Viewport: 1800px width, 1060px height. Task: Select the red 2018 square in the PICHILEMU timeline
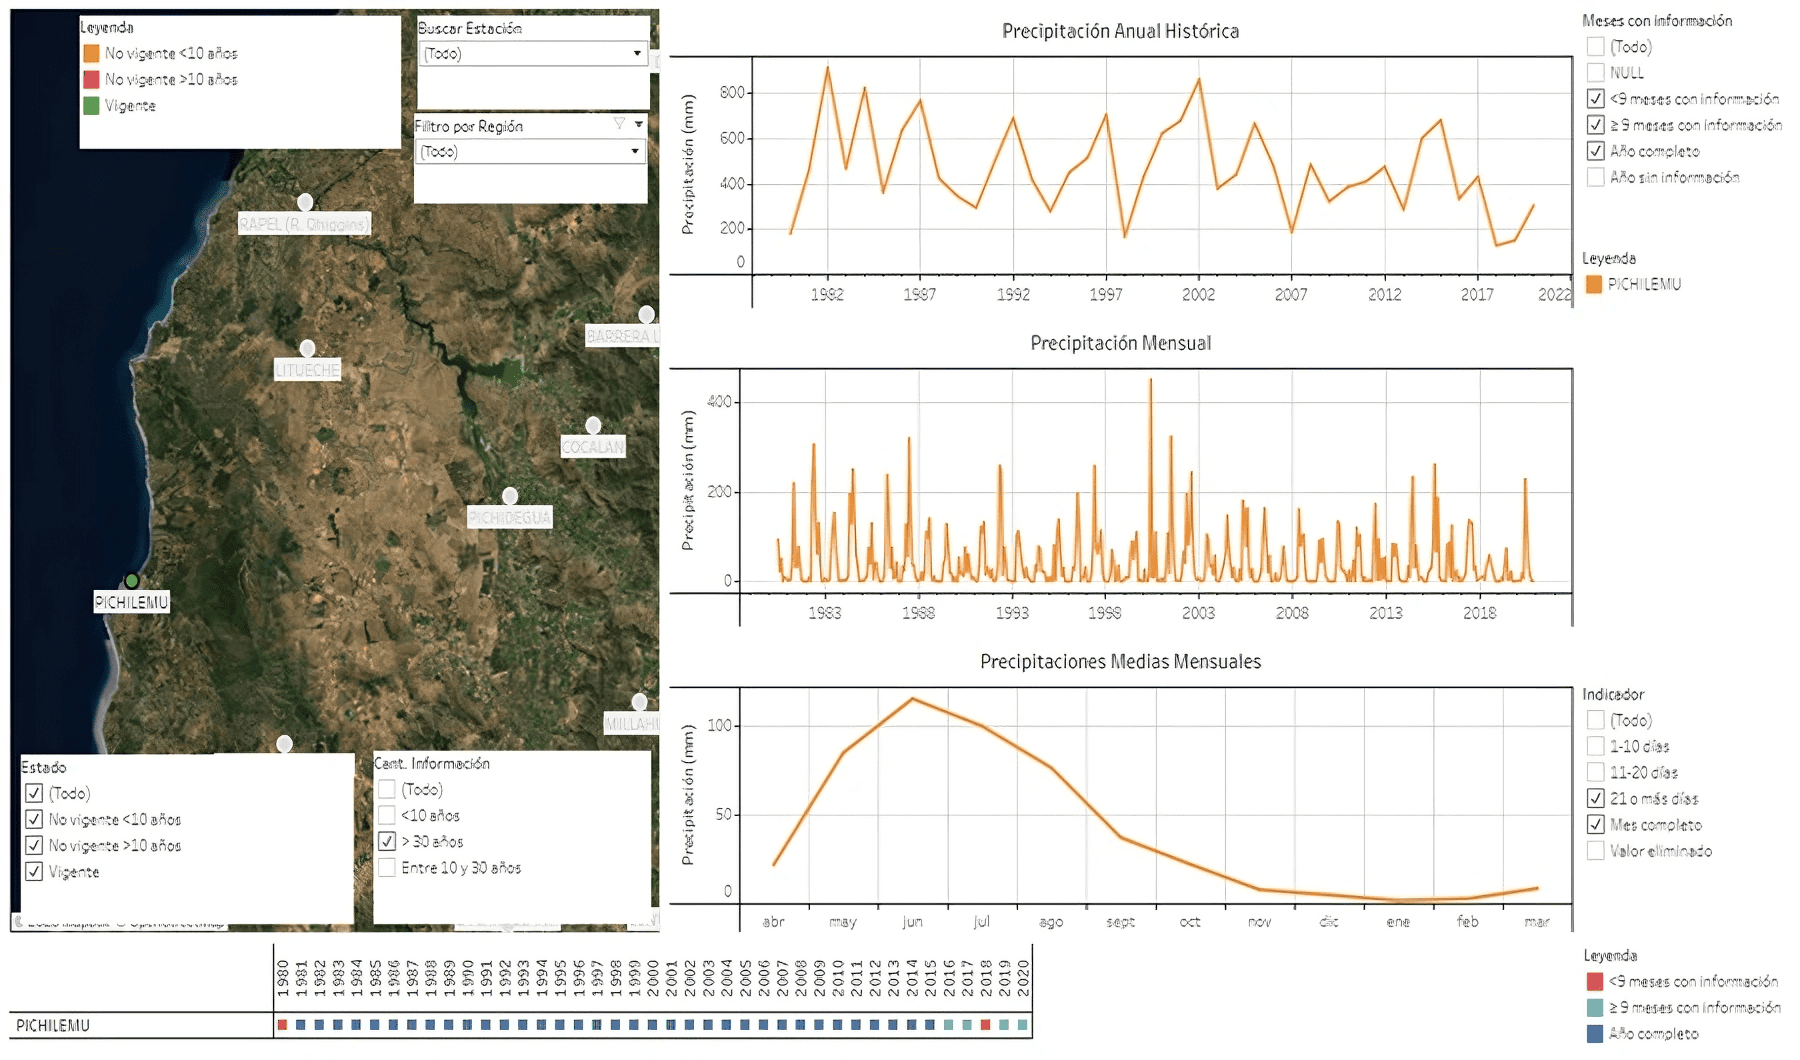[986, 1024]
